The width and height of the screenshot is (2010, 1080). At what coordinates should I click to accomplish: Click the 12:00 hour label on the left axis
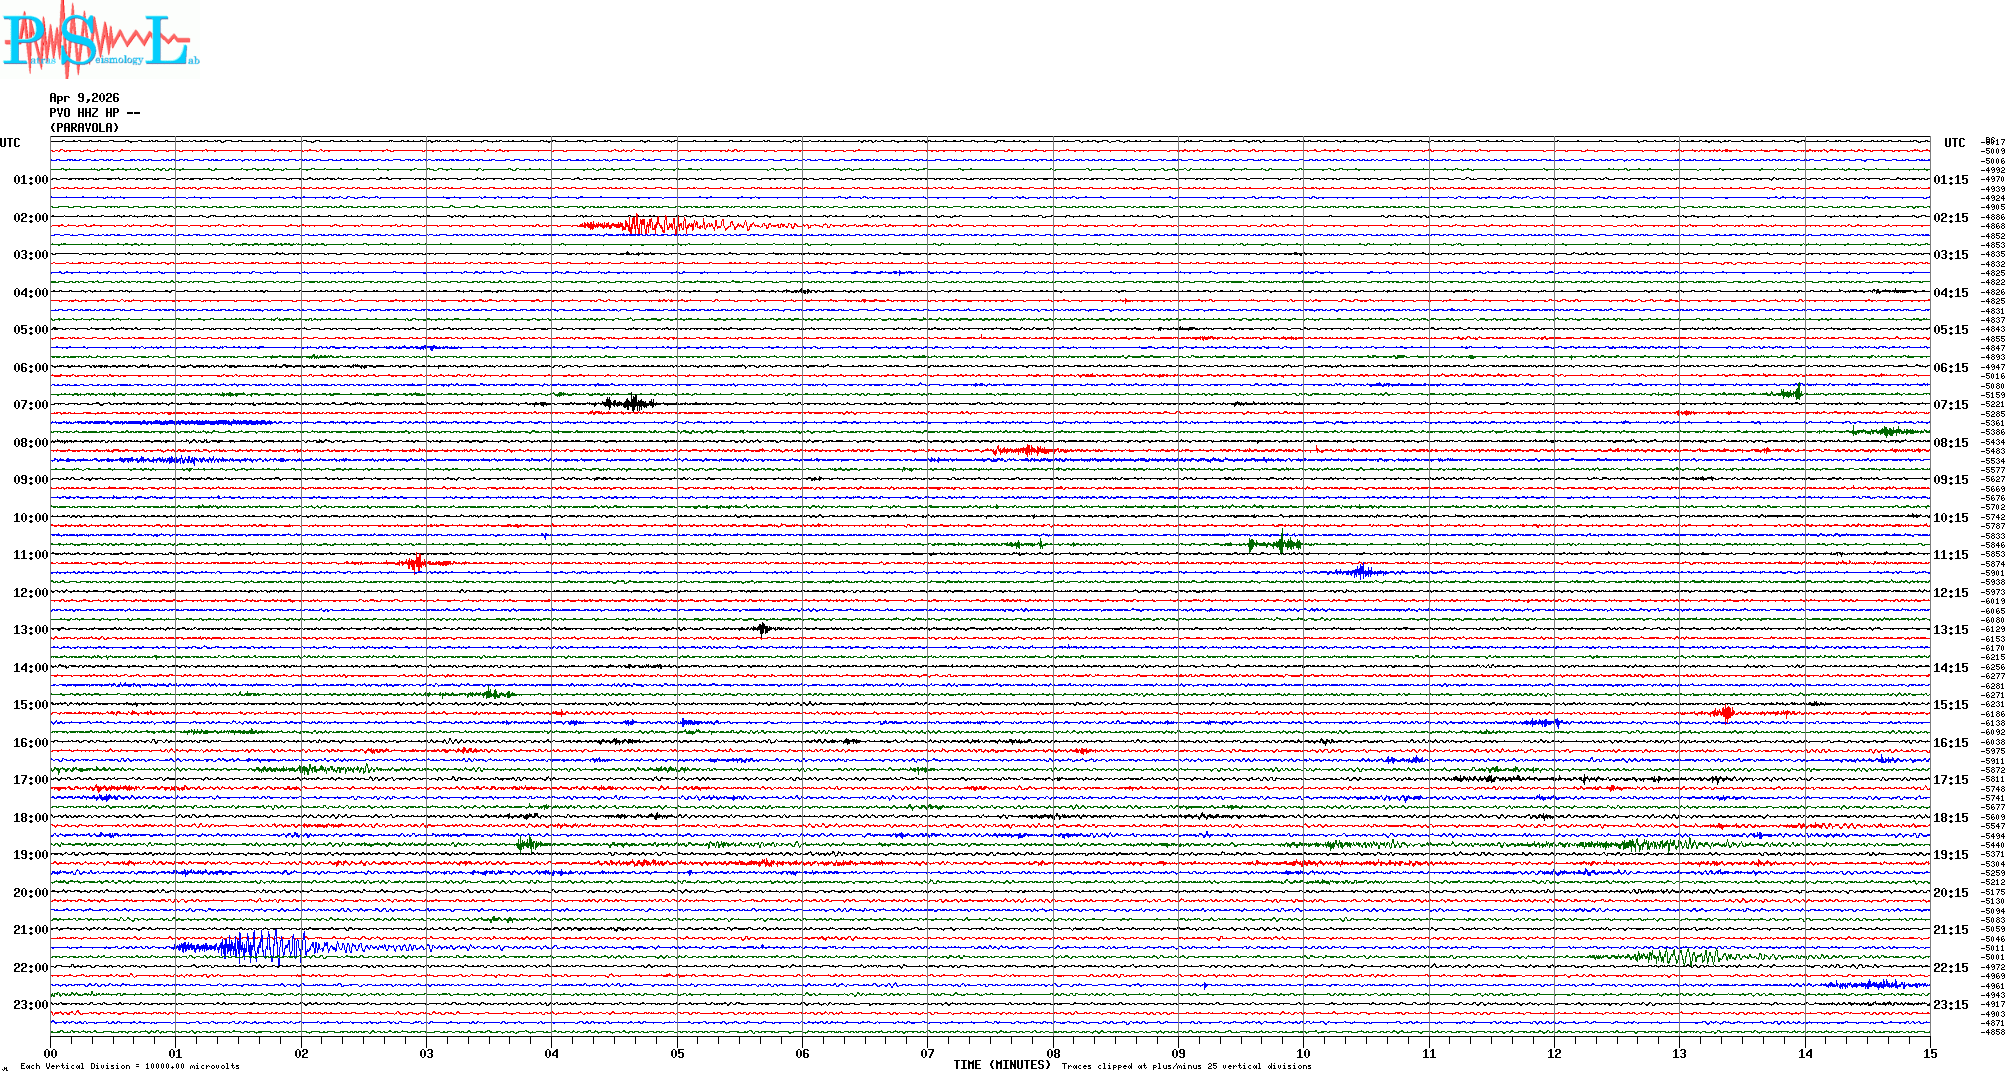click(x=30, y=593)
